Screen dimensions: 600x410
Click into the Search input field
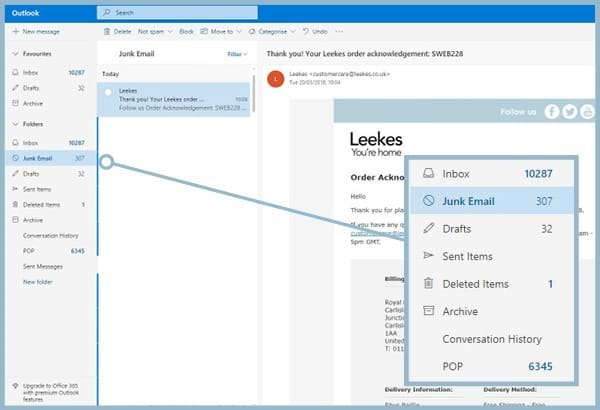pyautogui.click(x=177, y=13)
